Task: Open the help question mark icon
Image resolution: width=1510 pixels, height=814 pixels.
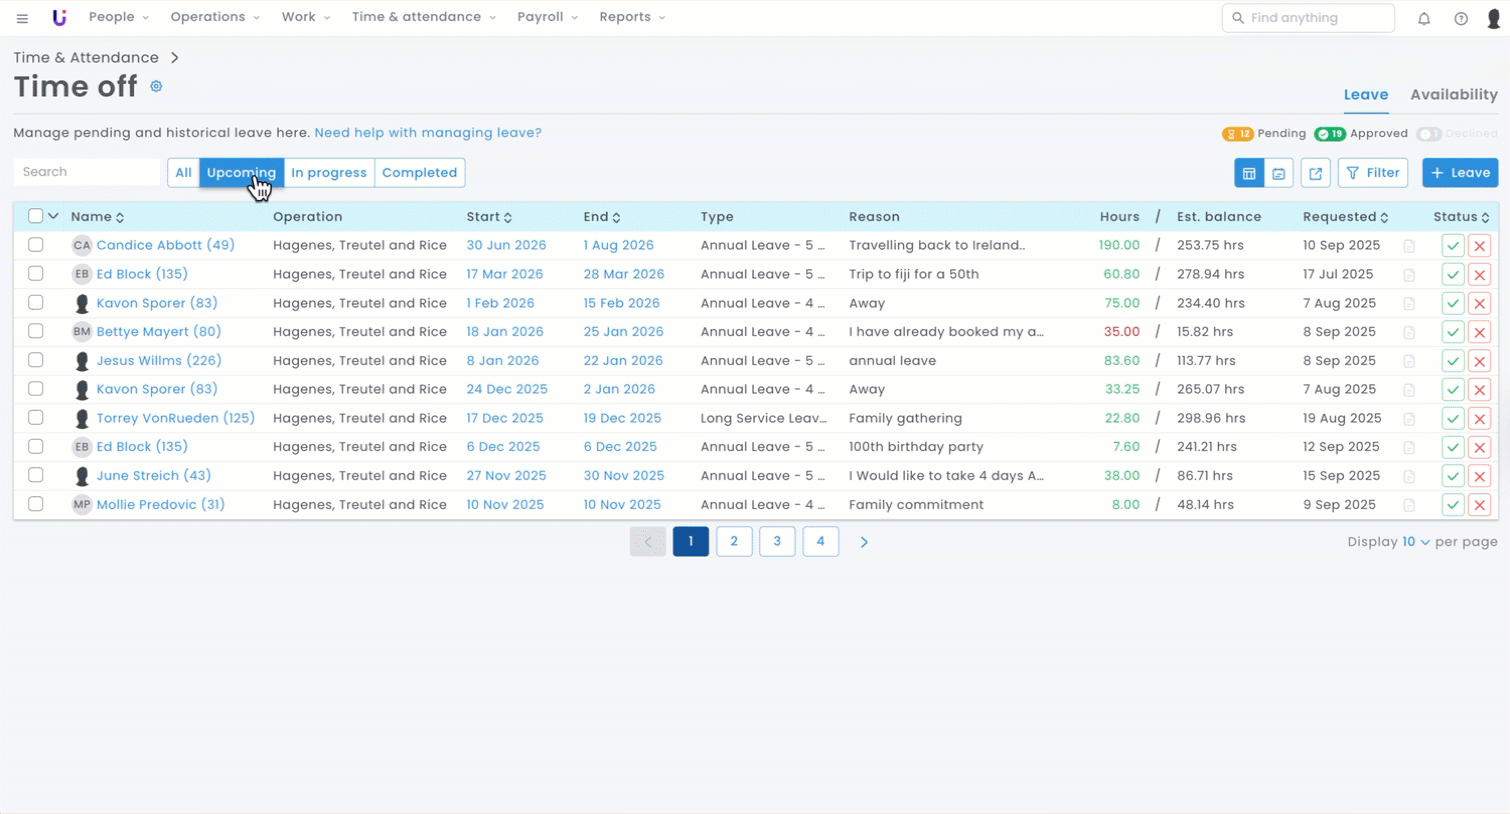Action: pyautogui.click(x=1460, y=18)
